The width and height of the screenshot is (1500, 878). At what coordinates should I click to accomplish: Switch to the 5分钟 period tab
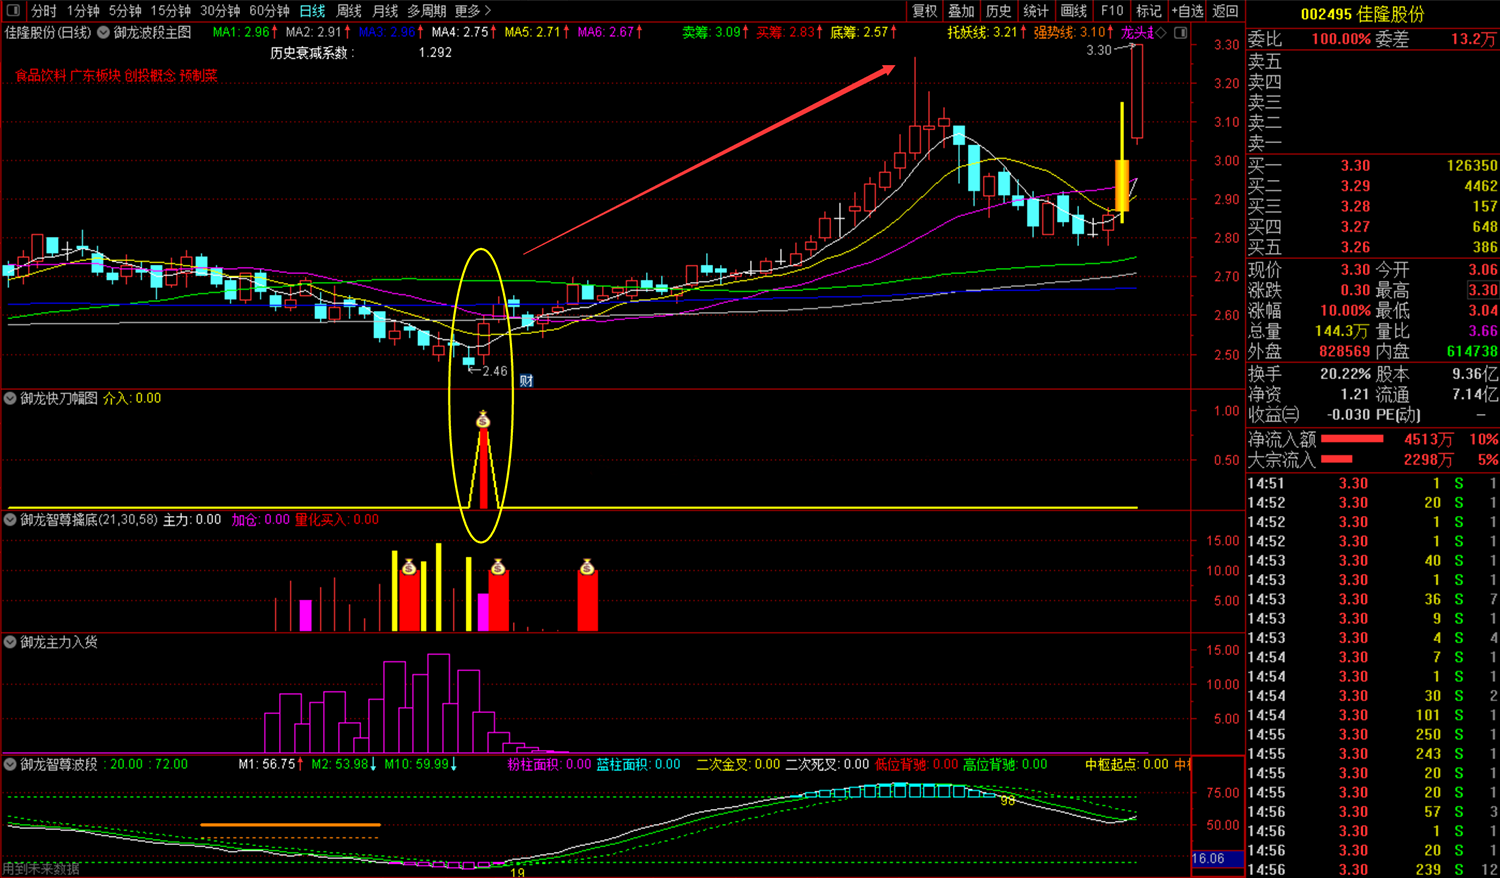125,11
